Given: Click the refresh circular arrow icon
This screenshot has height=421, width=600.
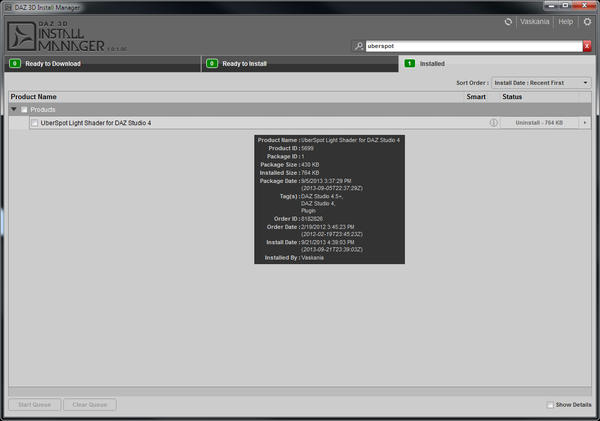Looking at the screenshot, I should click(x=508, y=22).
